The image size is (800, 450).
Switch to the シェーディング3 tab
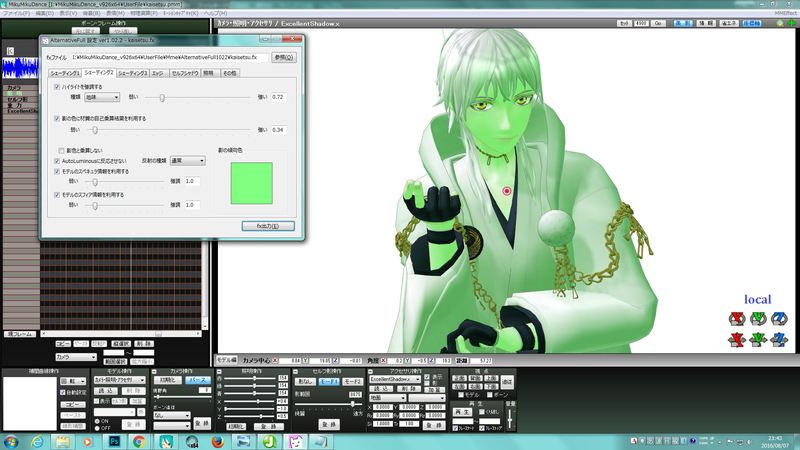point(133,73)
